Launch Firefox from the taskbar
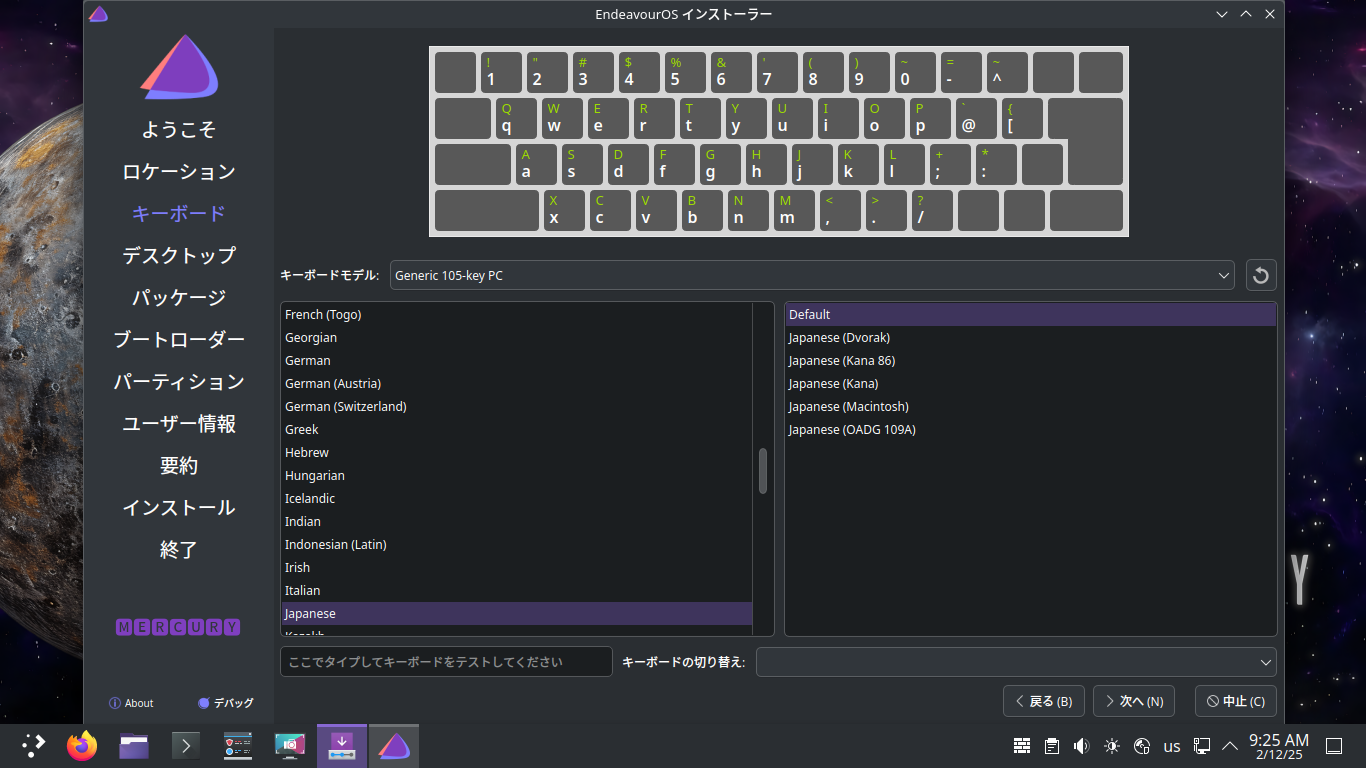Screen dimensions: 1366x768 (82, 745)
